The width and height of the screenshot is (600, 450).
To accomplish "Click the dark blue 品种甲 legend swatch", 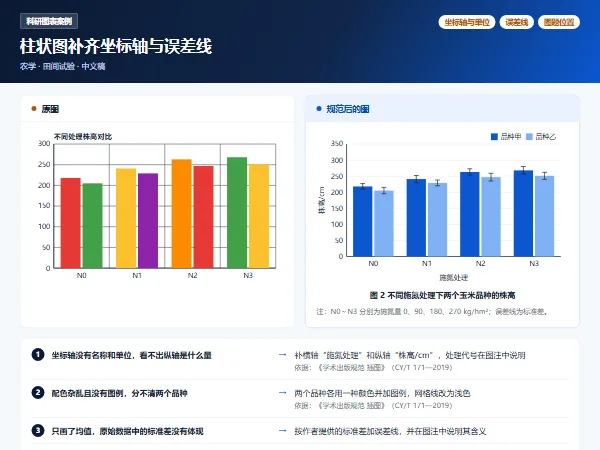I will (494, 137).
